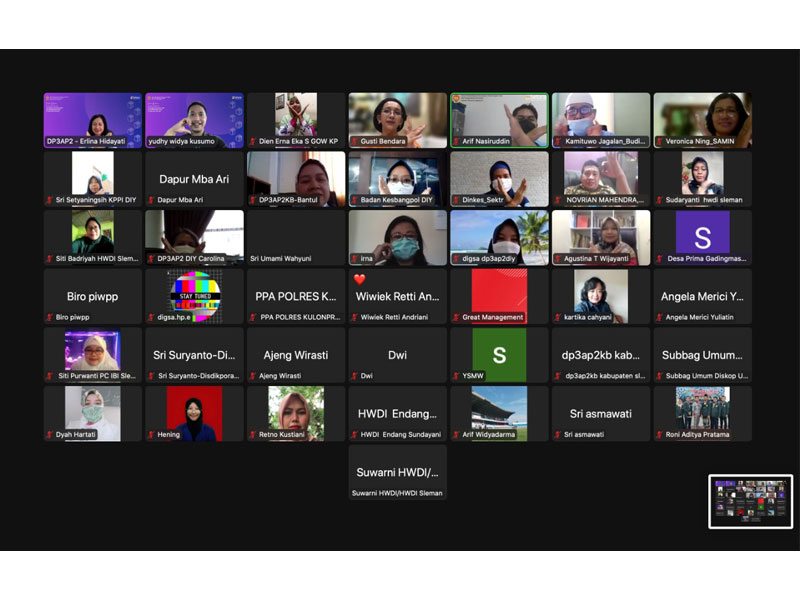Select the Suwarni HWDI/HWDI Sleman tile
This screenshot has width=800, height=600.
pos(397,472)
